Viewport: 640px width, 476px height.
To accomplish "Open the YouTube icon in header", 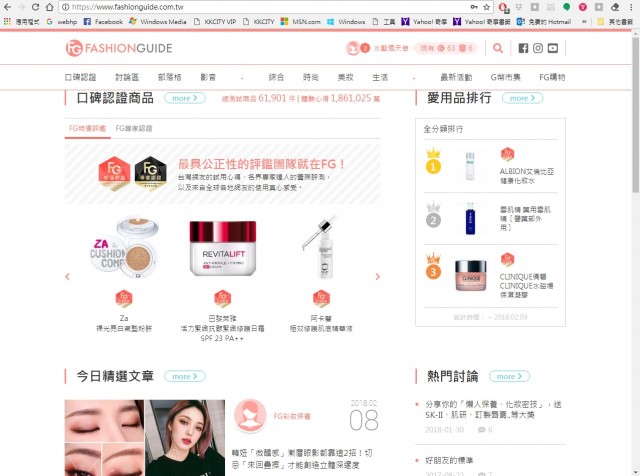I will click(553, 48).
